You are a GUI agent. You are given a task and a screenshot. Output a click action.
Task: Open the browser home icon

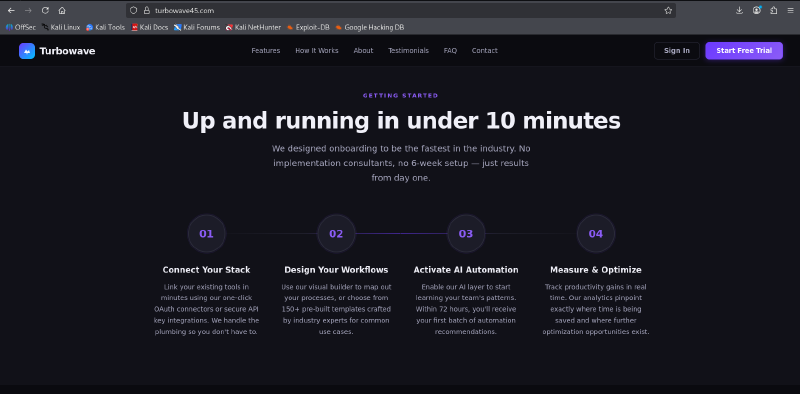pyautogui.click(x=62, y=10)
